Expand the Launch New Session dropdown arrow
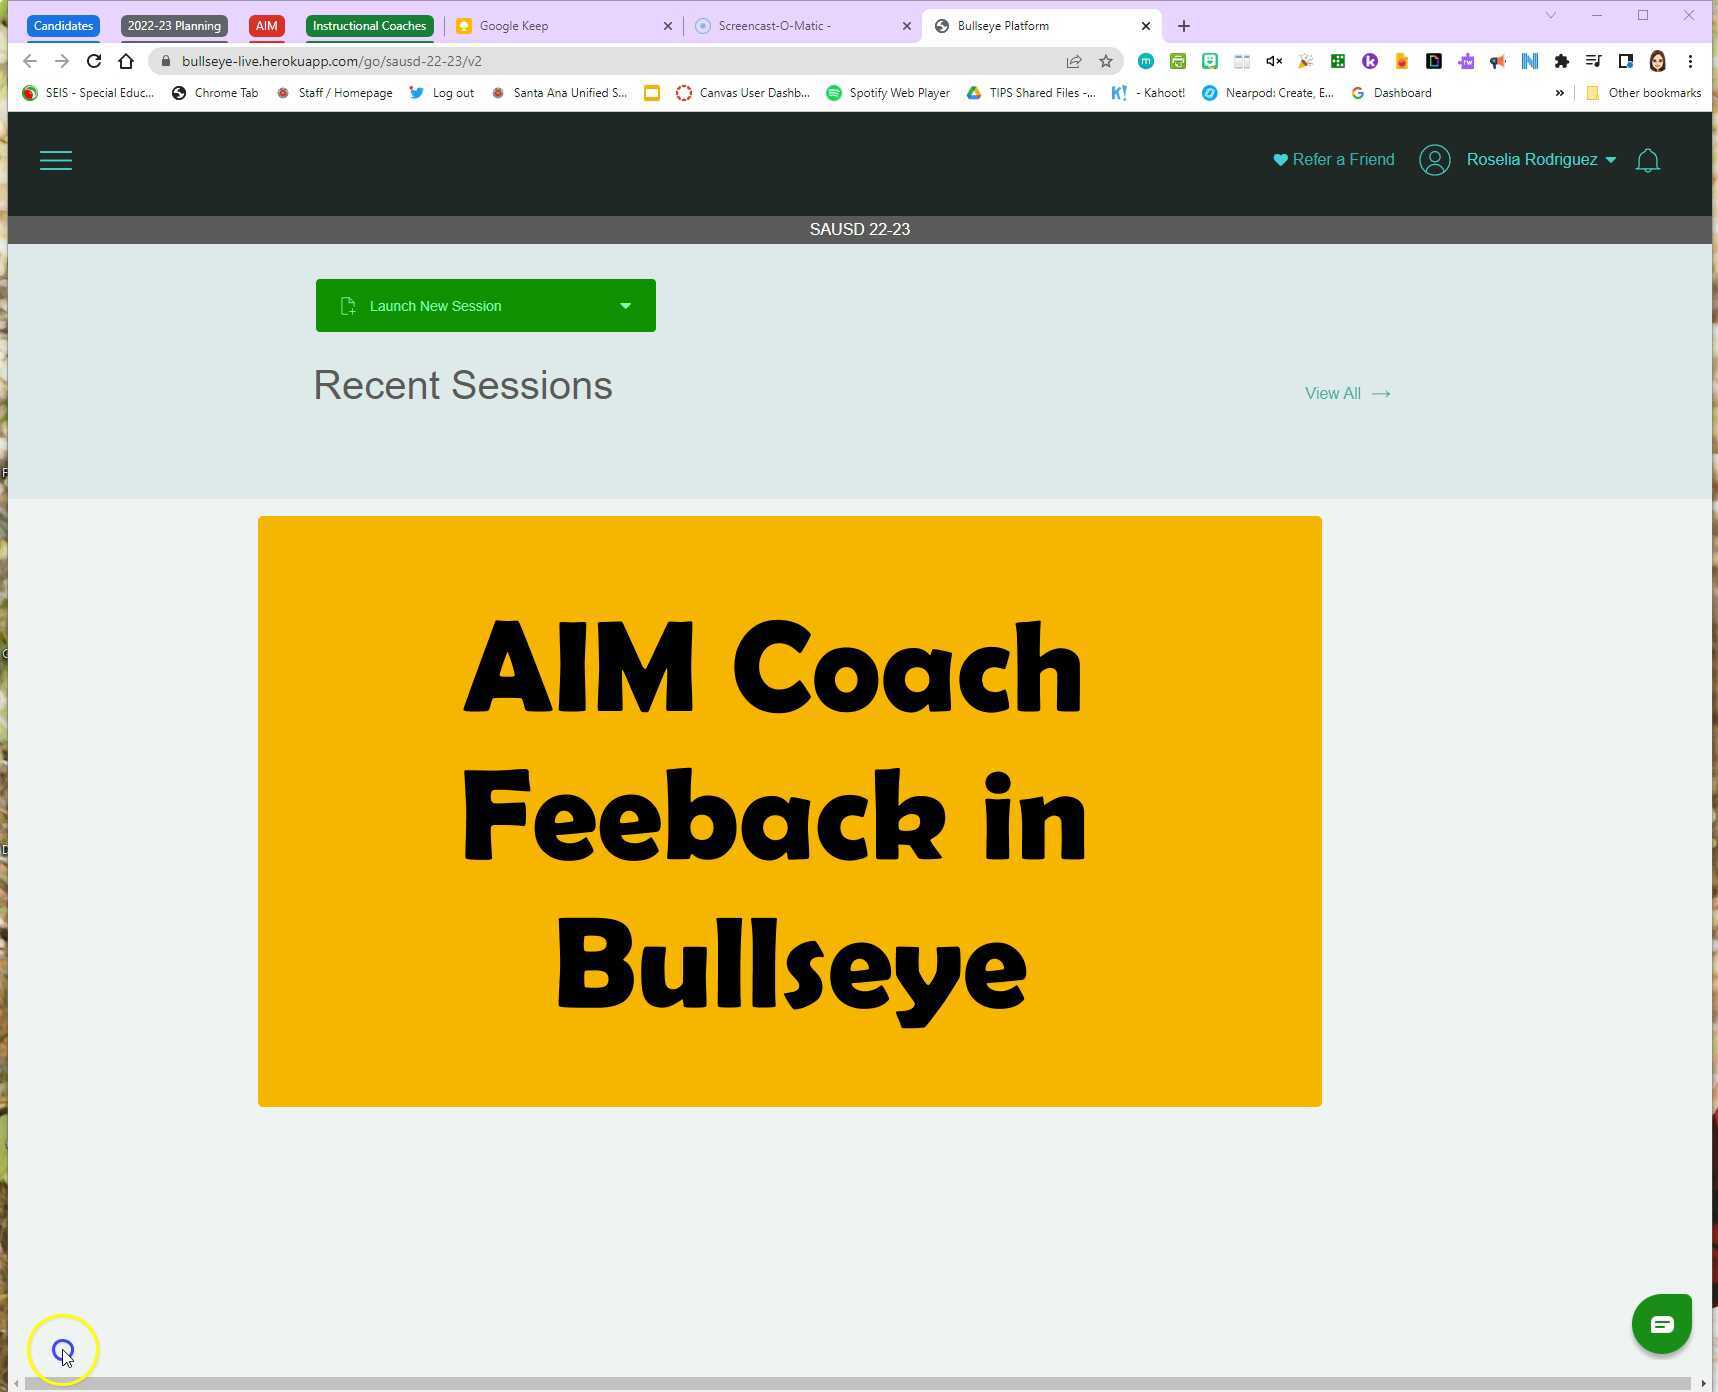 coord(625,305)
